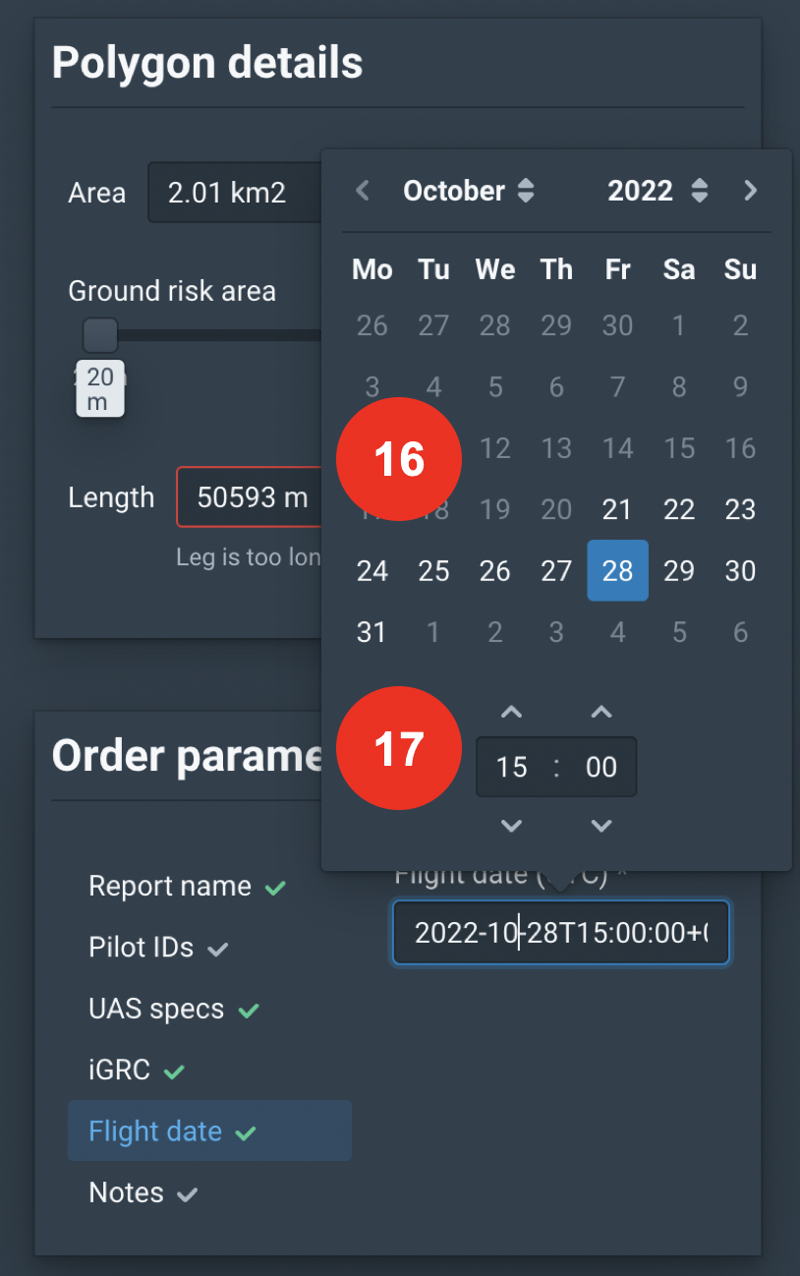Increase the minutes with up arrow
The image size is (800, 1276).
601,713
